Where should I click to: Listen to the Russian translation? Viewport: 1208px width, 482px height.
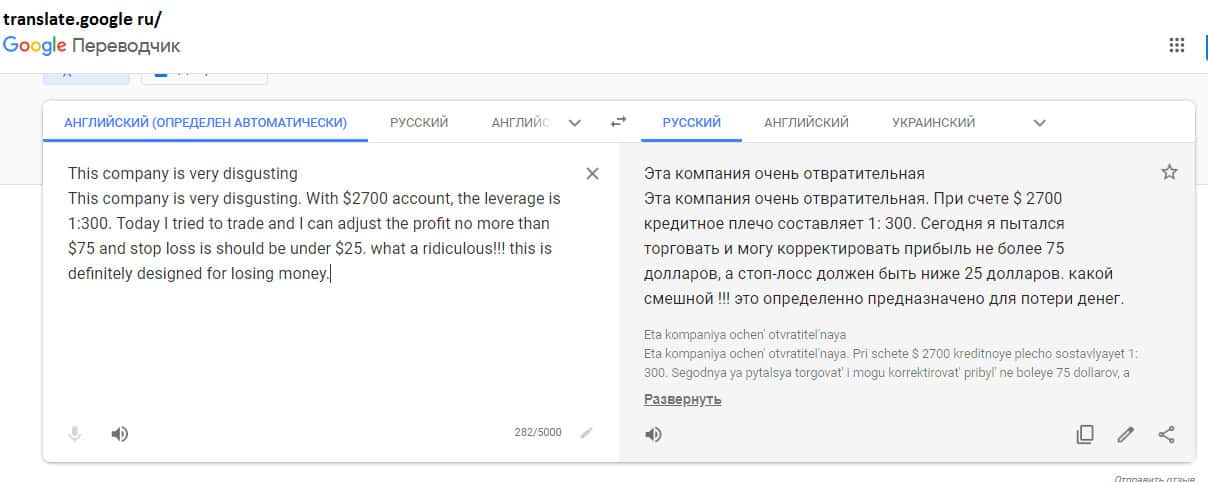[x=653, y=435]
